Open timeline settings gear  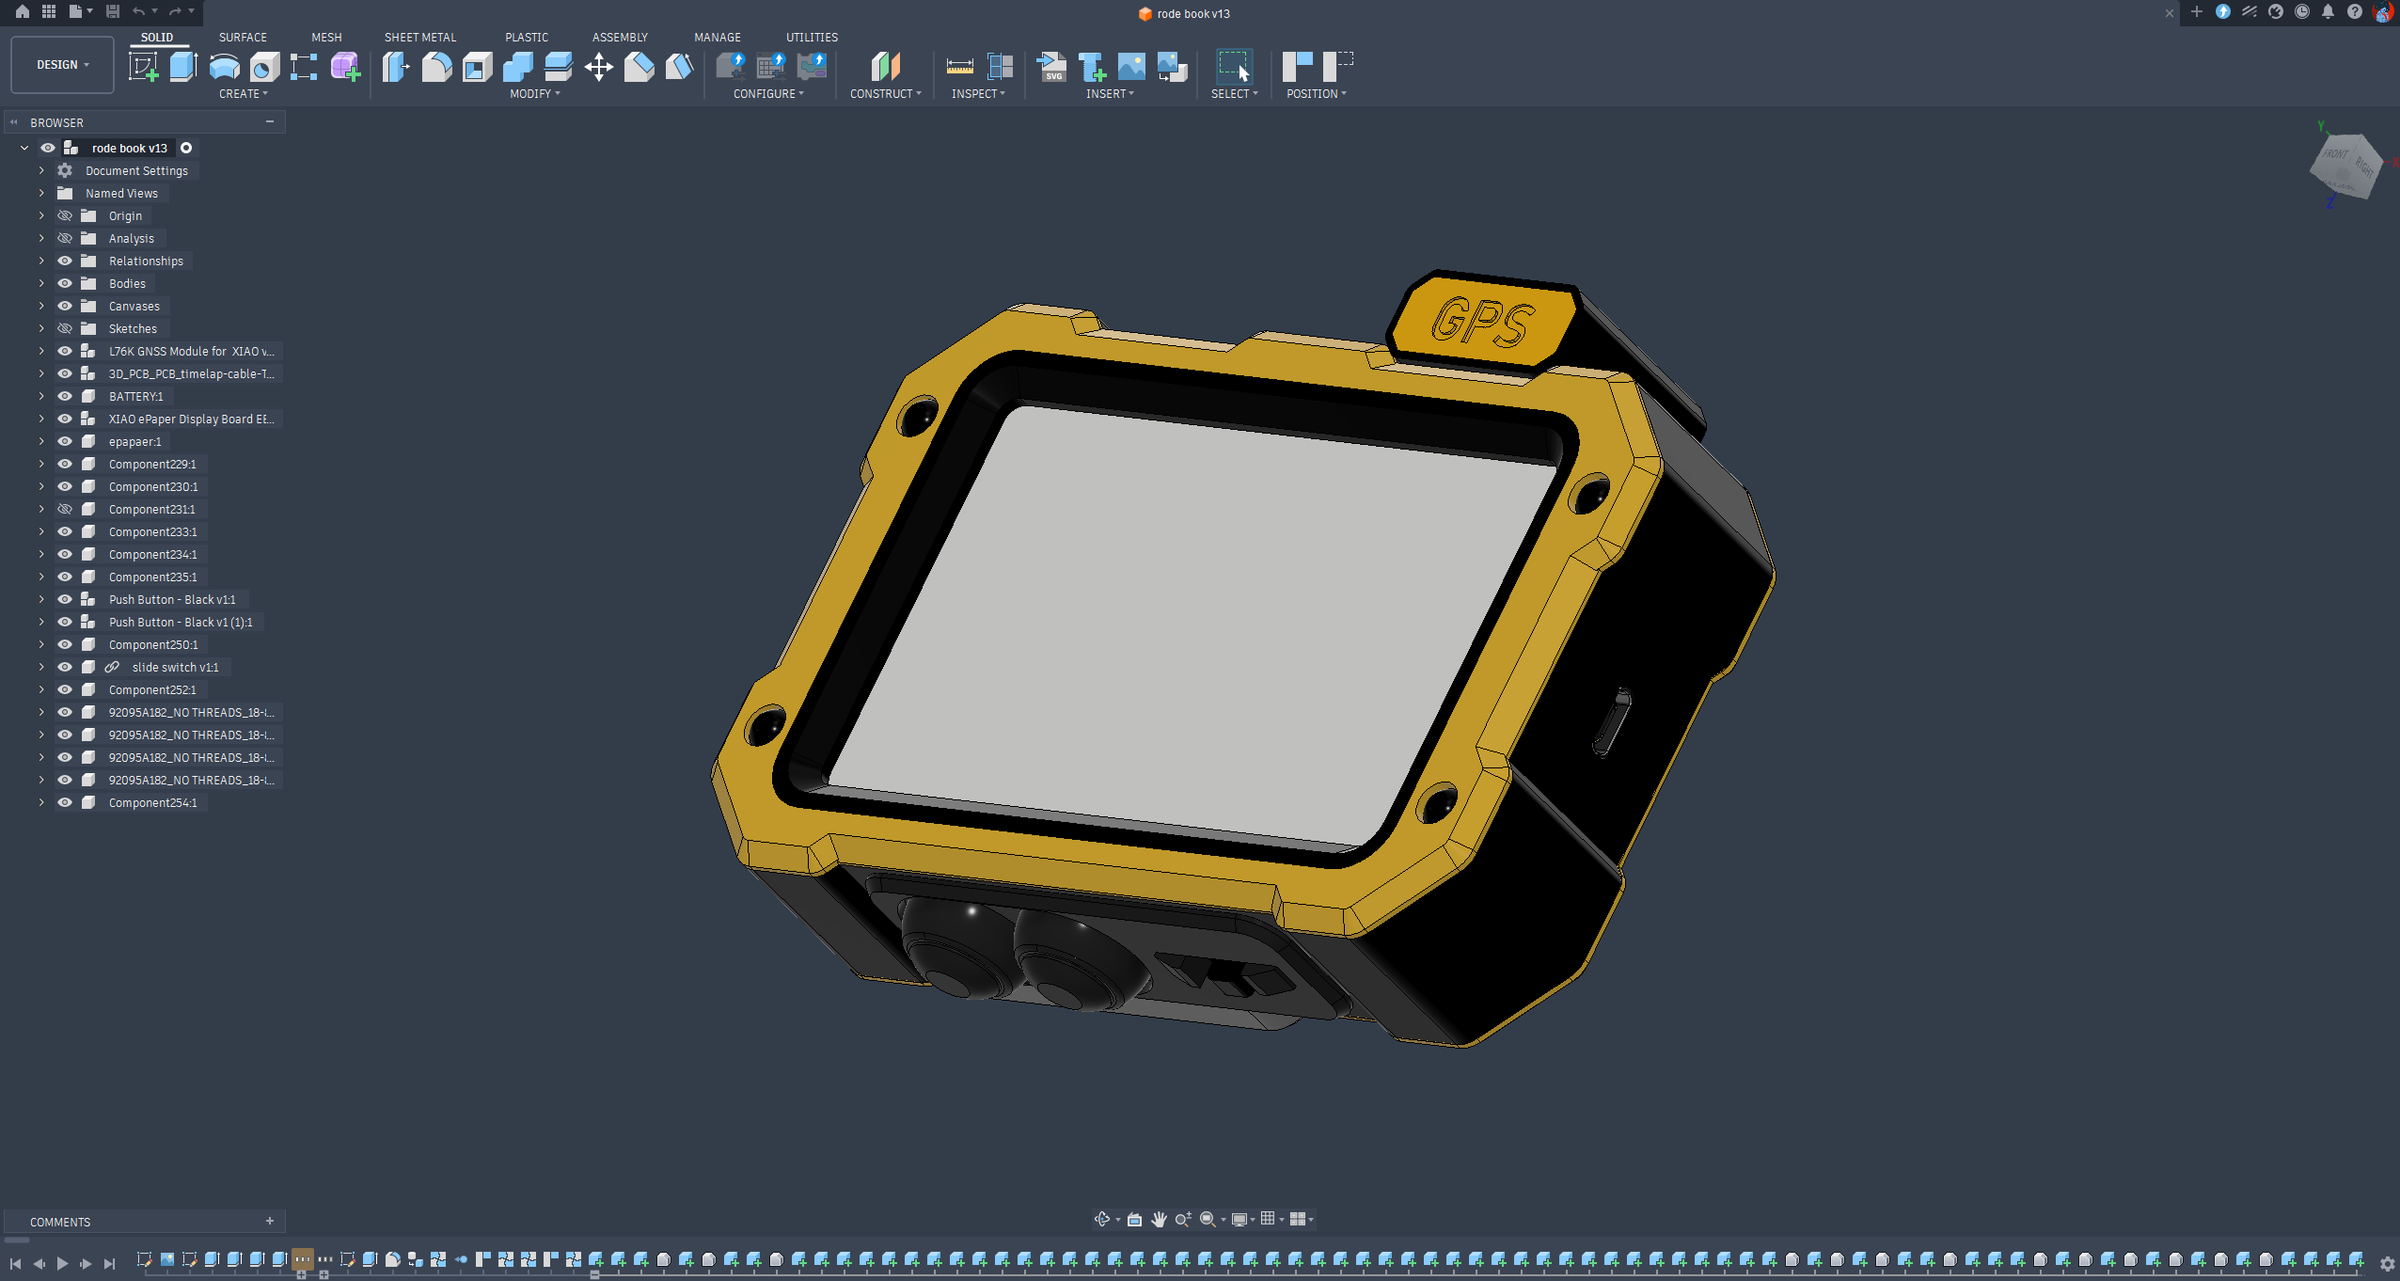click(2387, 1264)
